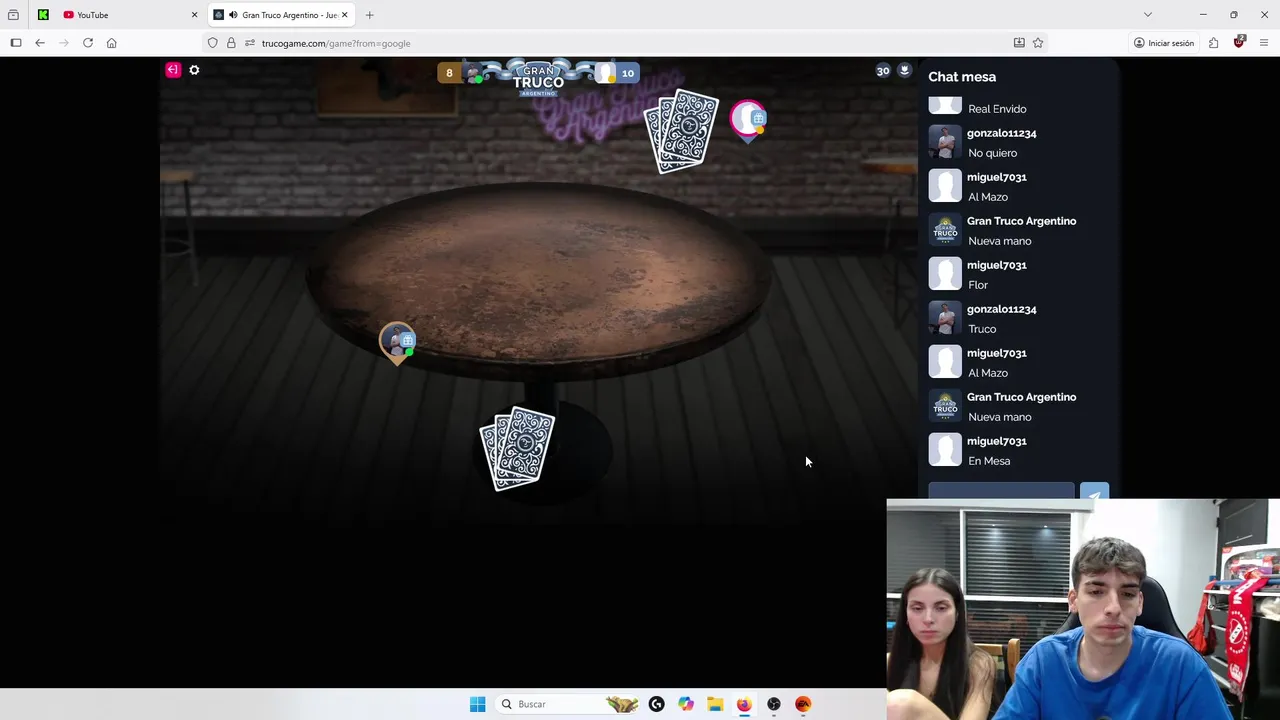Open the Firefox list all tabs dropdown

1148,15
